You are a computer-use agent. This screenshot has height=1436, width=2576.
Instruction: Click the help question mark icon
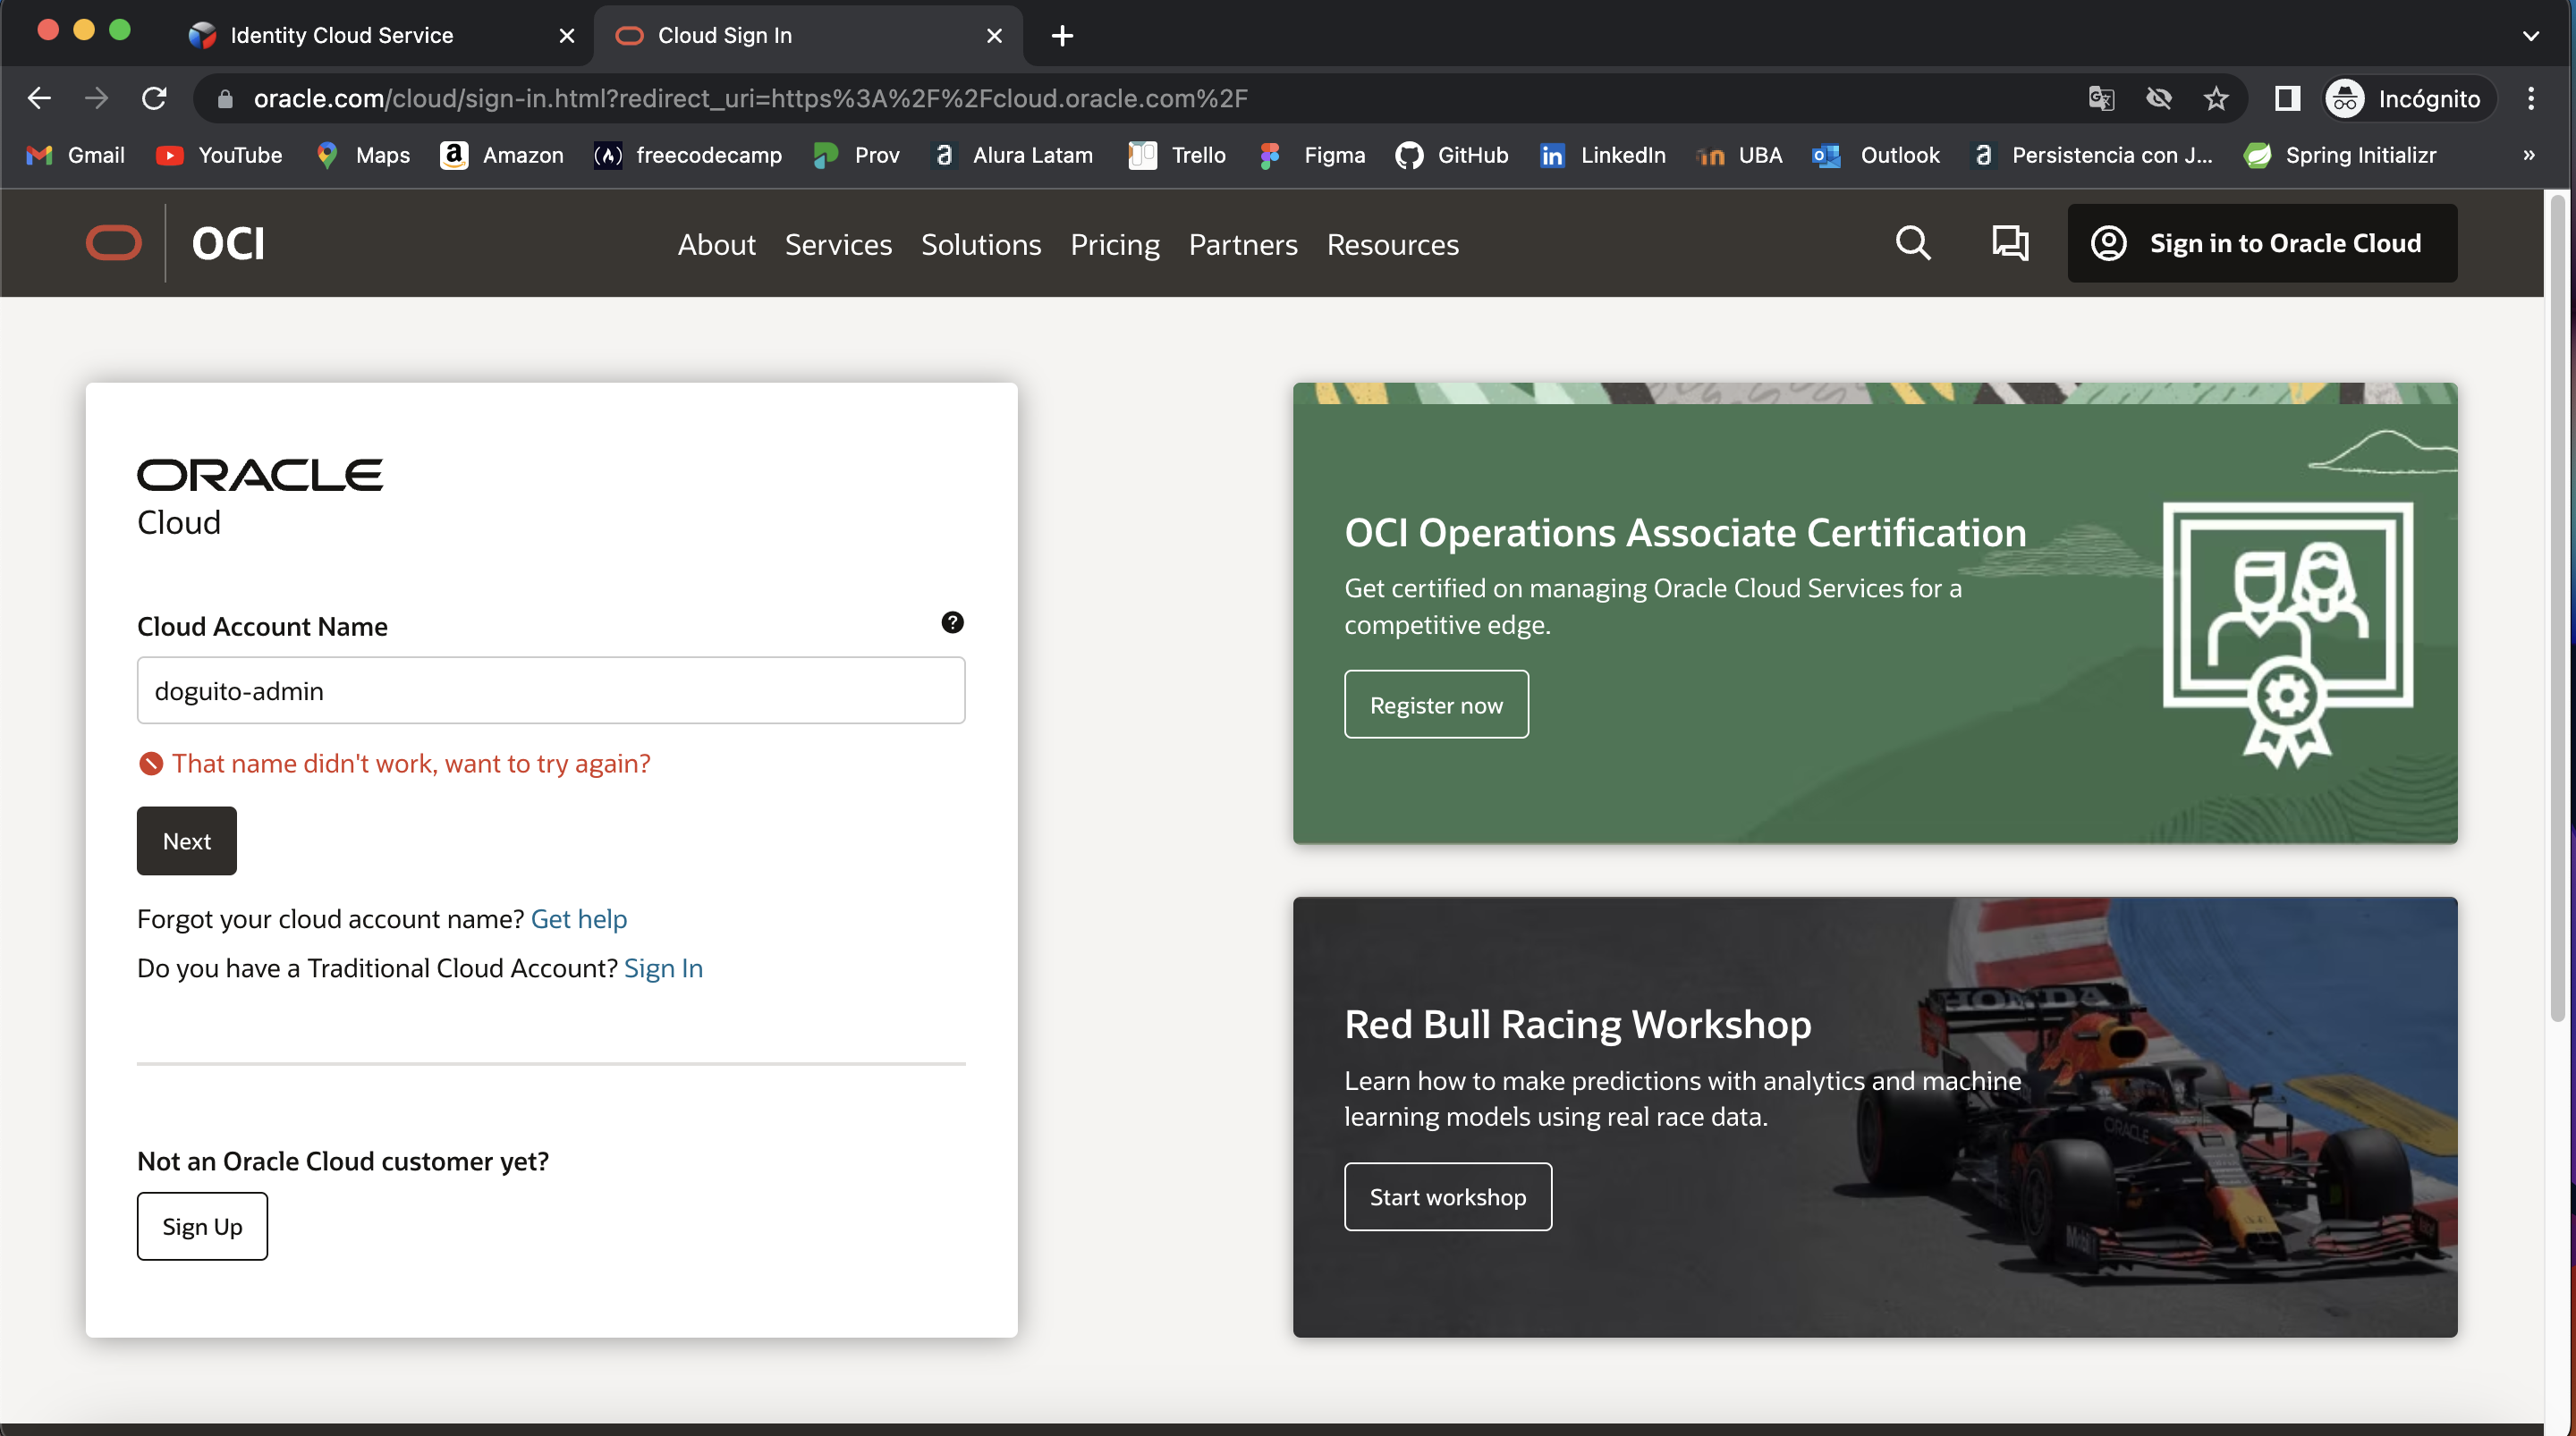click(952, 622)
